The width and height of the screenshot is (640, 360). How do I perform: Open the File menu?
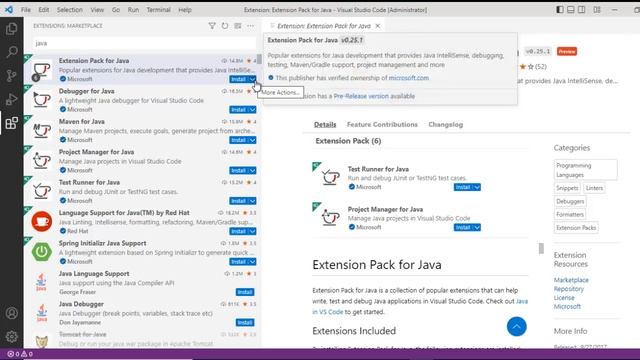coord(26,9)
